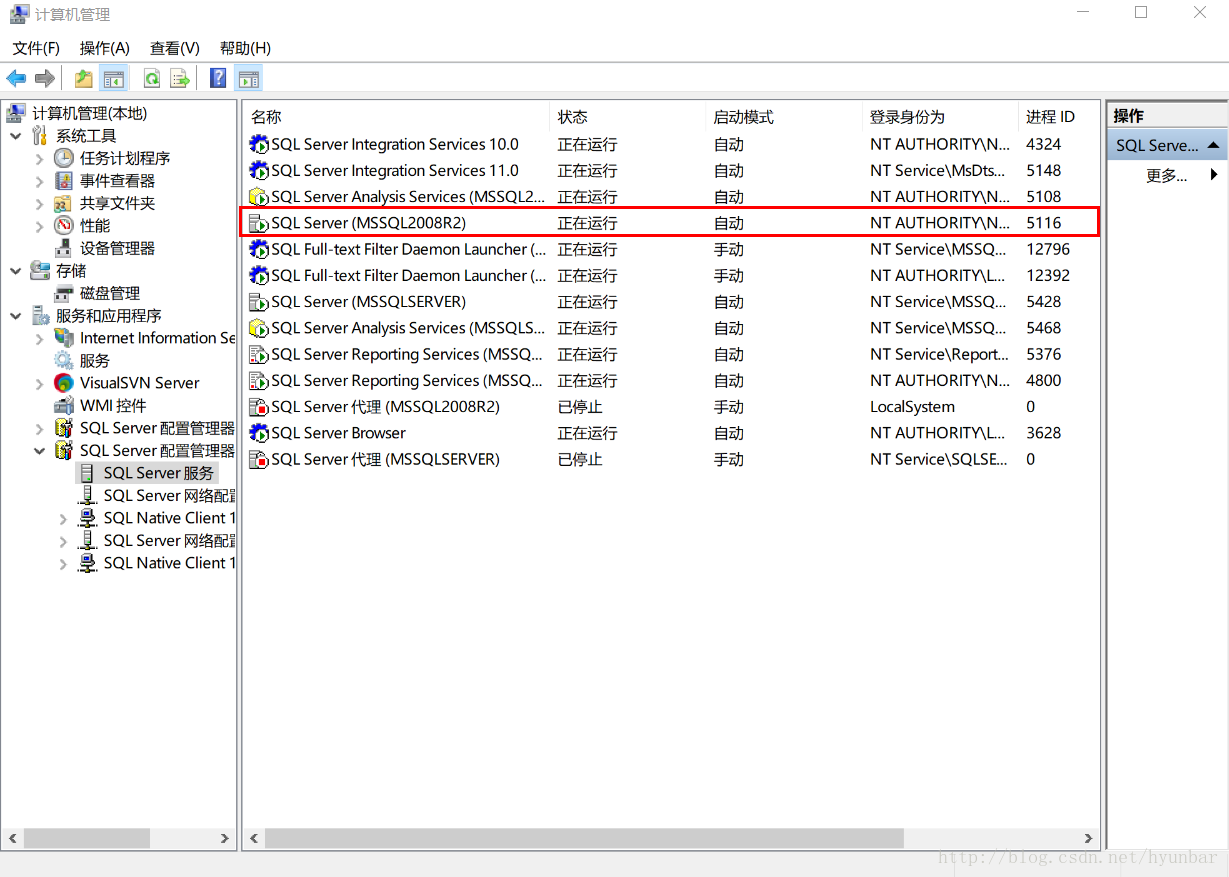
Task: Select the VisualSVN Server icon in tree
Action: 64,383
